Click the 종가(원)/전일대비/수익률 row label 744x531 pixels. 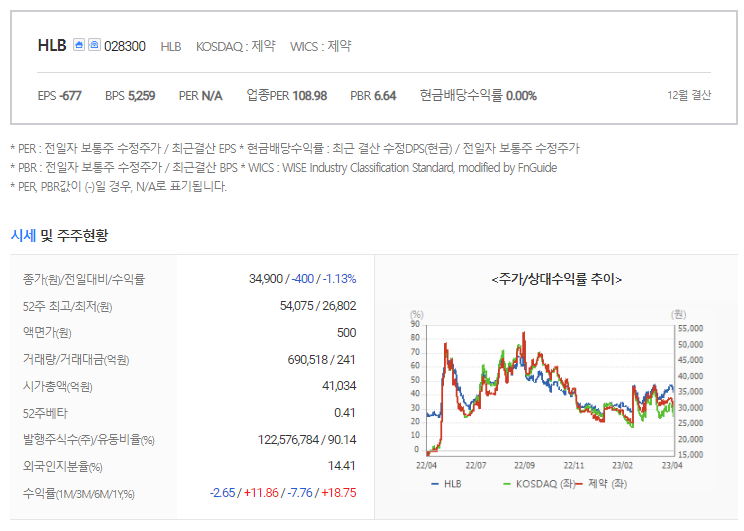(84, 279)
